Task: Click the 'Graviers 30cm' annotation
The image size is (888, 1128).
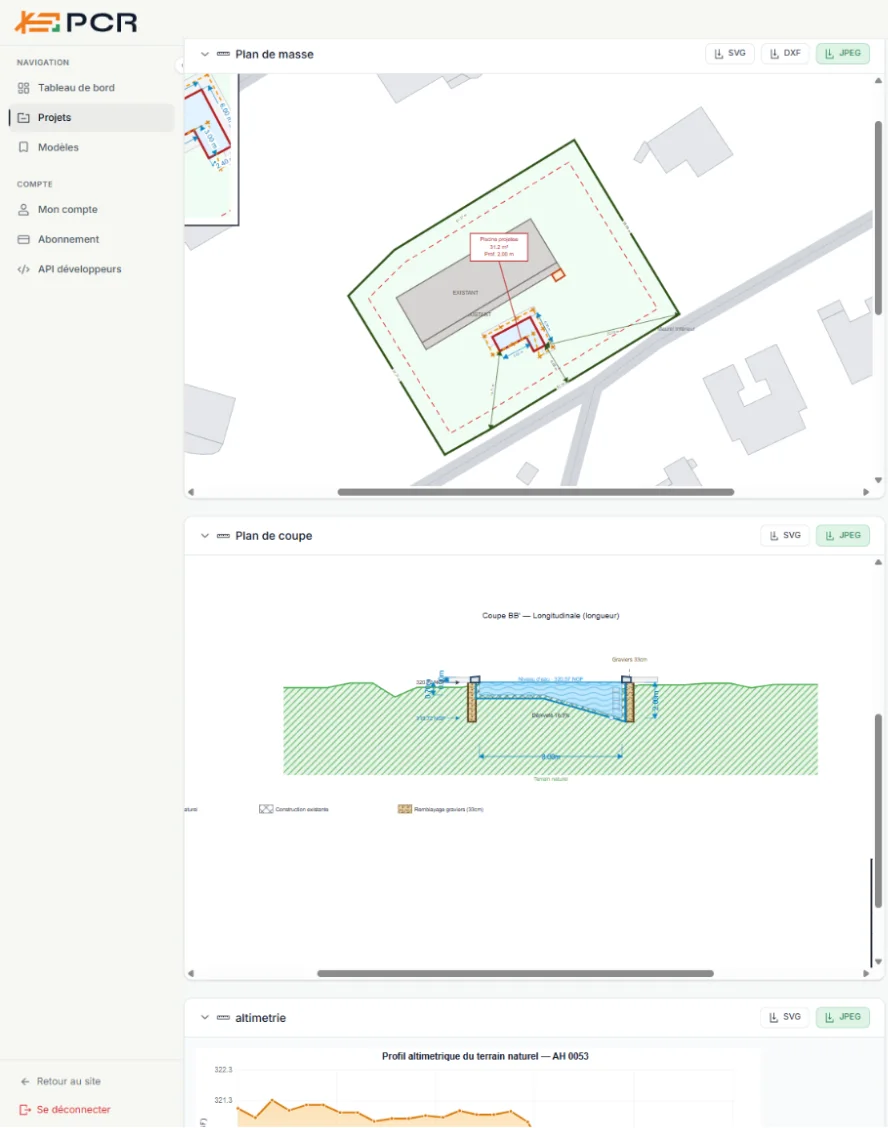Action: point(630,660)
